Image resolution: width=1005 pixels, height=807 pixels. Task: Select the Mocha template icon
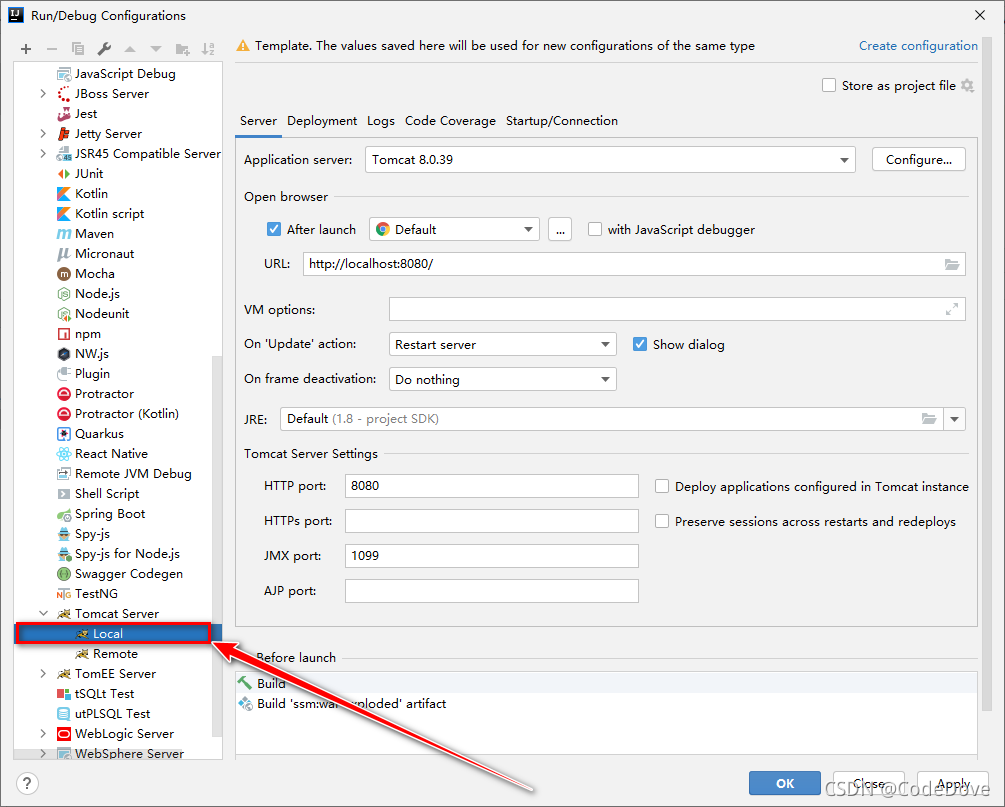(x=63, y=274)
